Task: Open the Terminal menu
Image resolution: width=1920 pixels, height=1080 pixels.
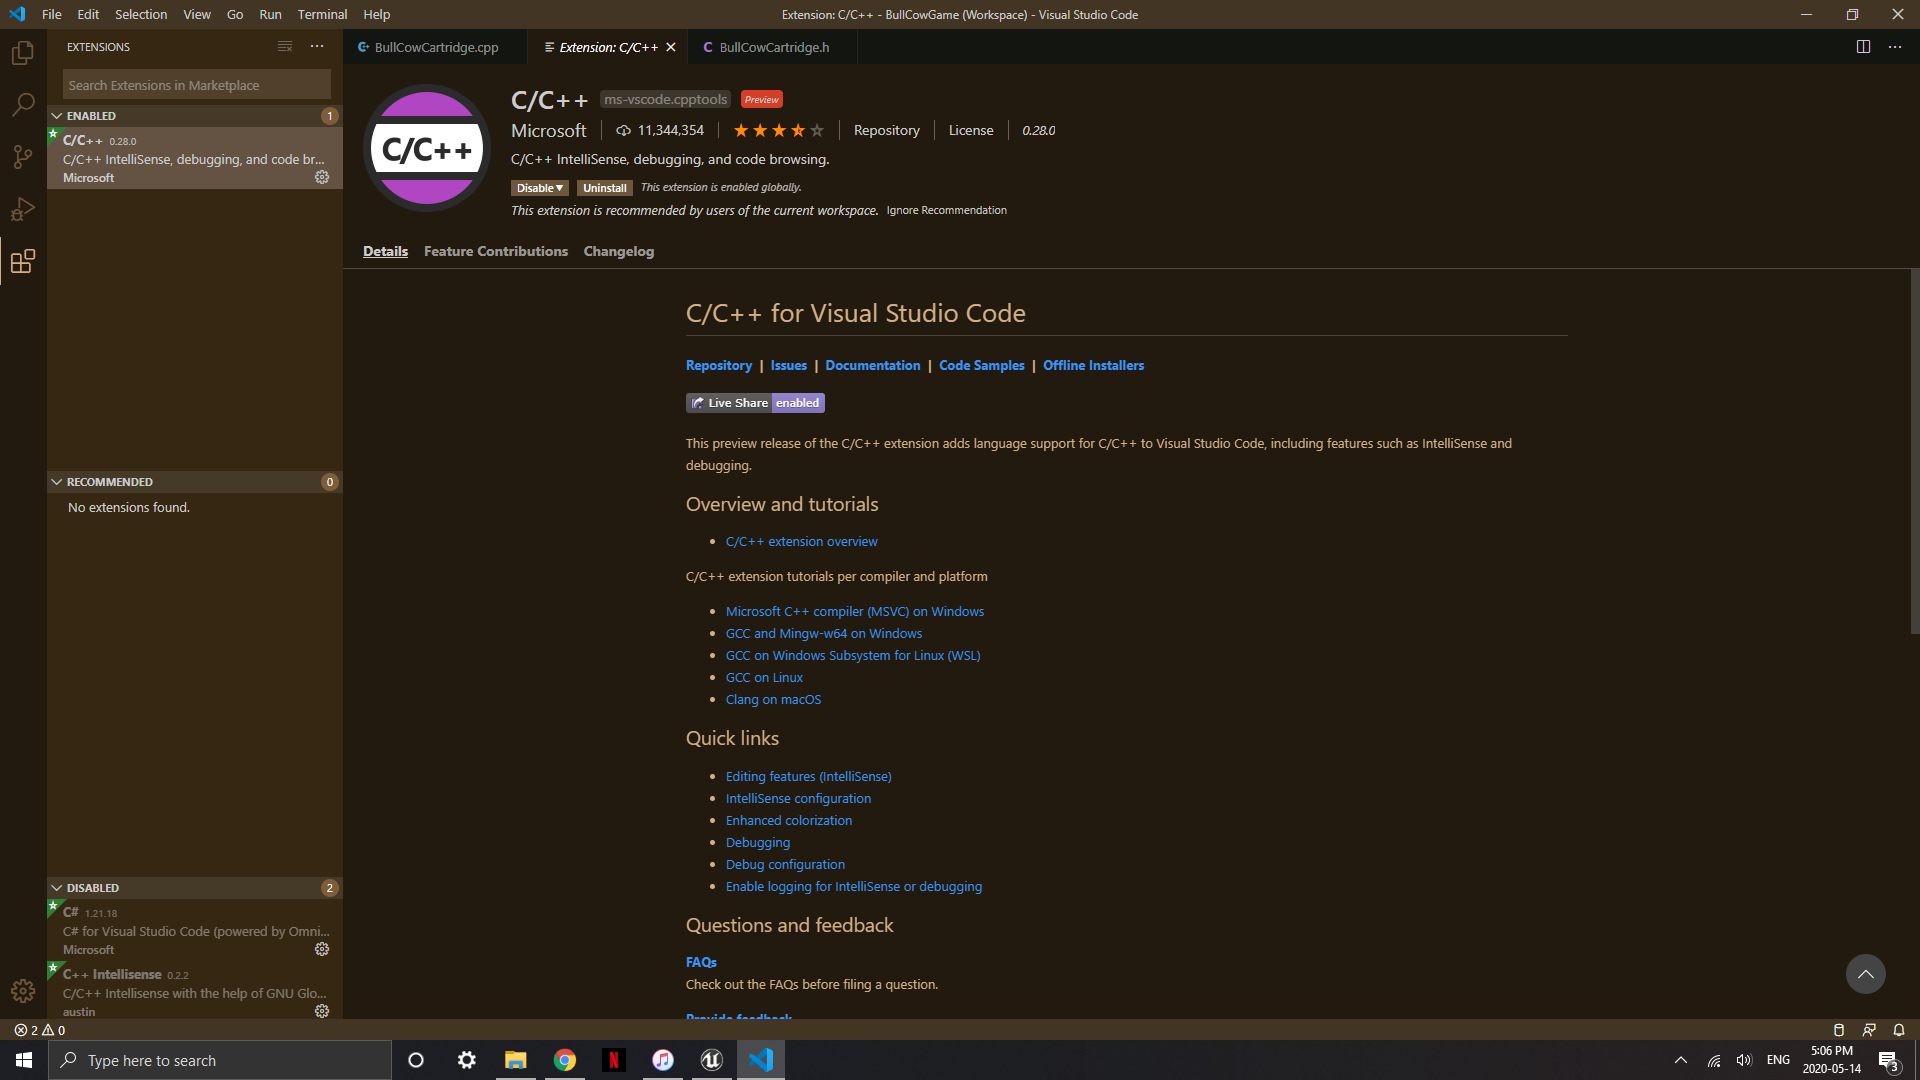Action: pos(321,14)
